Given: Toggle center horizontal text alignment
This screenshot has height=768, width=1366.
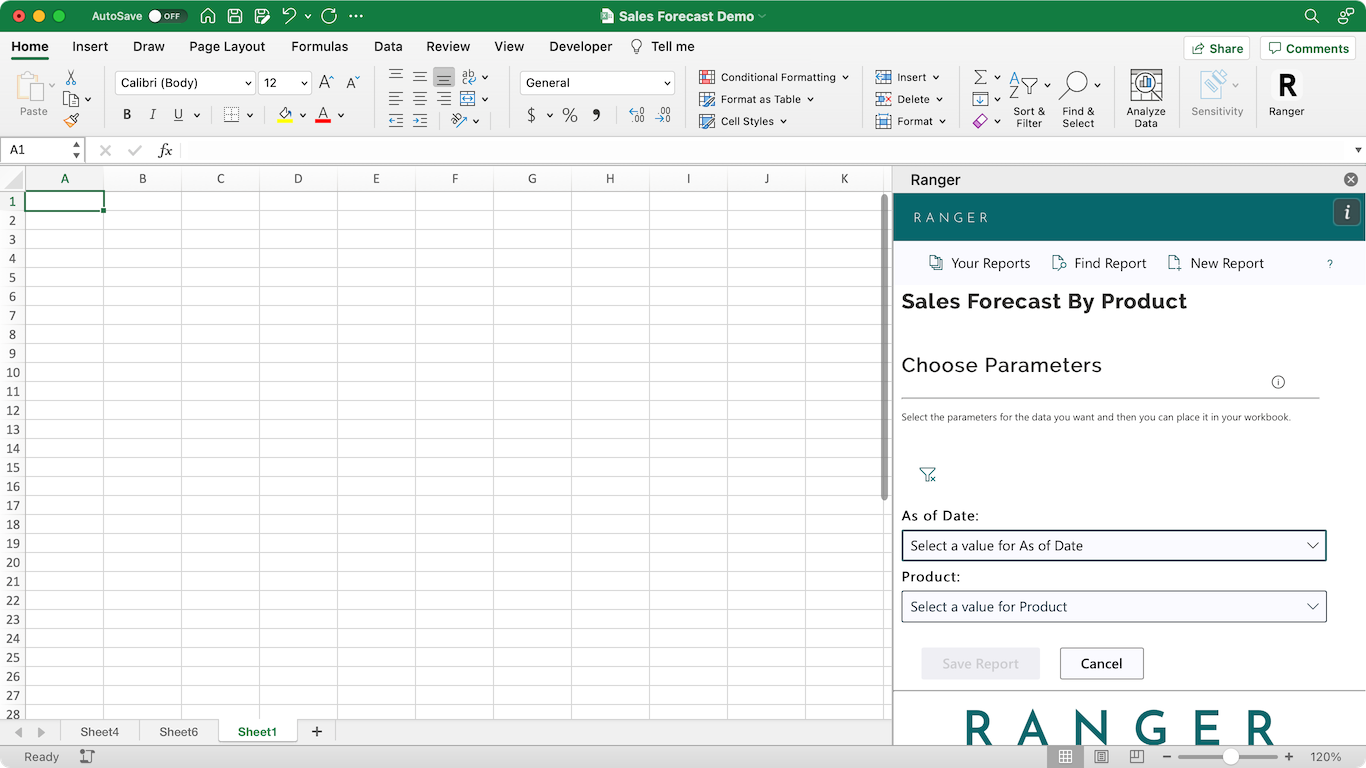Looking at the screenshot, I should click(420, 99).
